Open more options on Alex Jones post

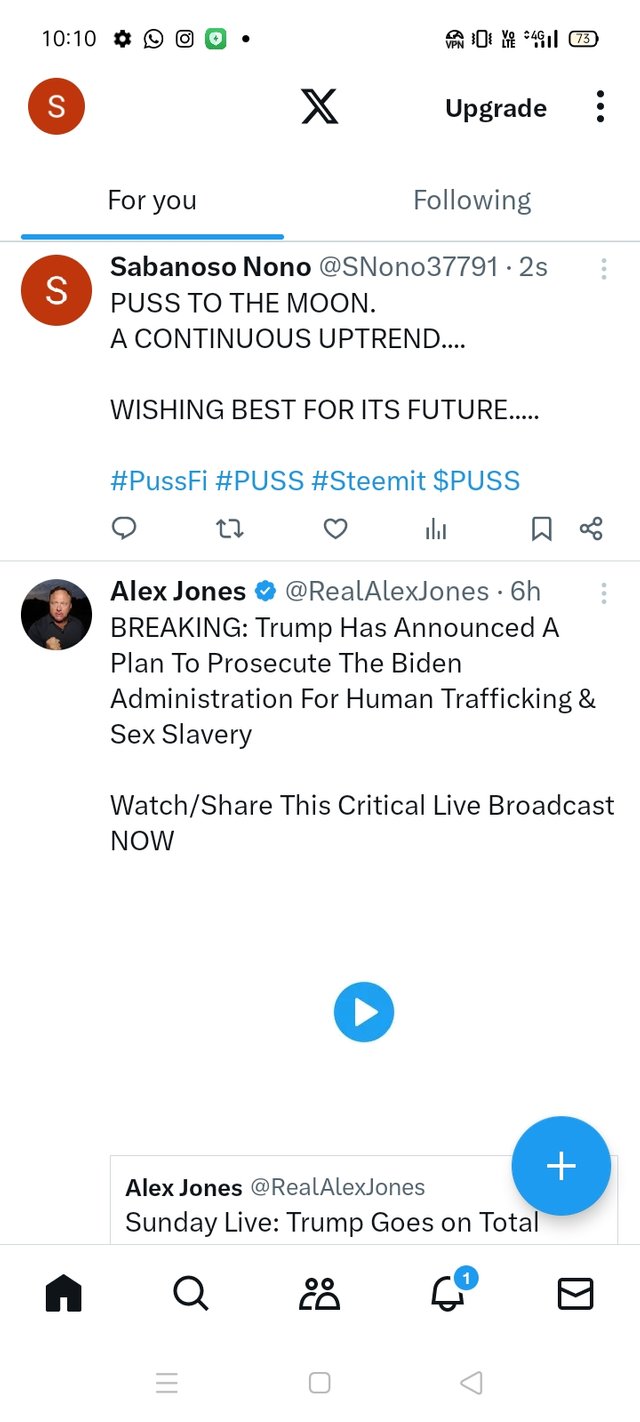(x=604, y=593)
